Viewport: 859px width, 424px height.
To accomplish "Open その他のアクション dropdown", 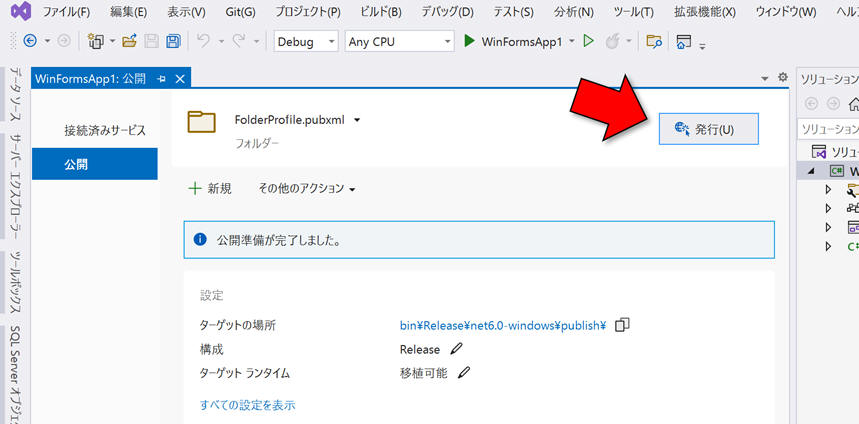I will pos(307,188).
